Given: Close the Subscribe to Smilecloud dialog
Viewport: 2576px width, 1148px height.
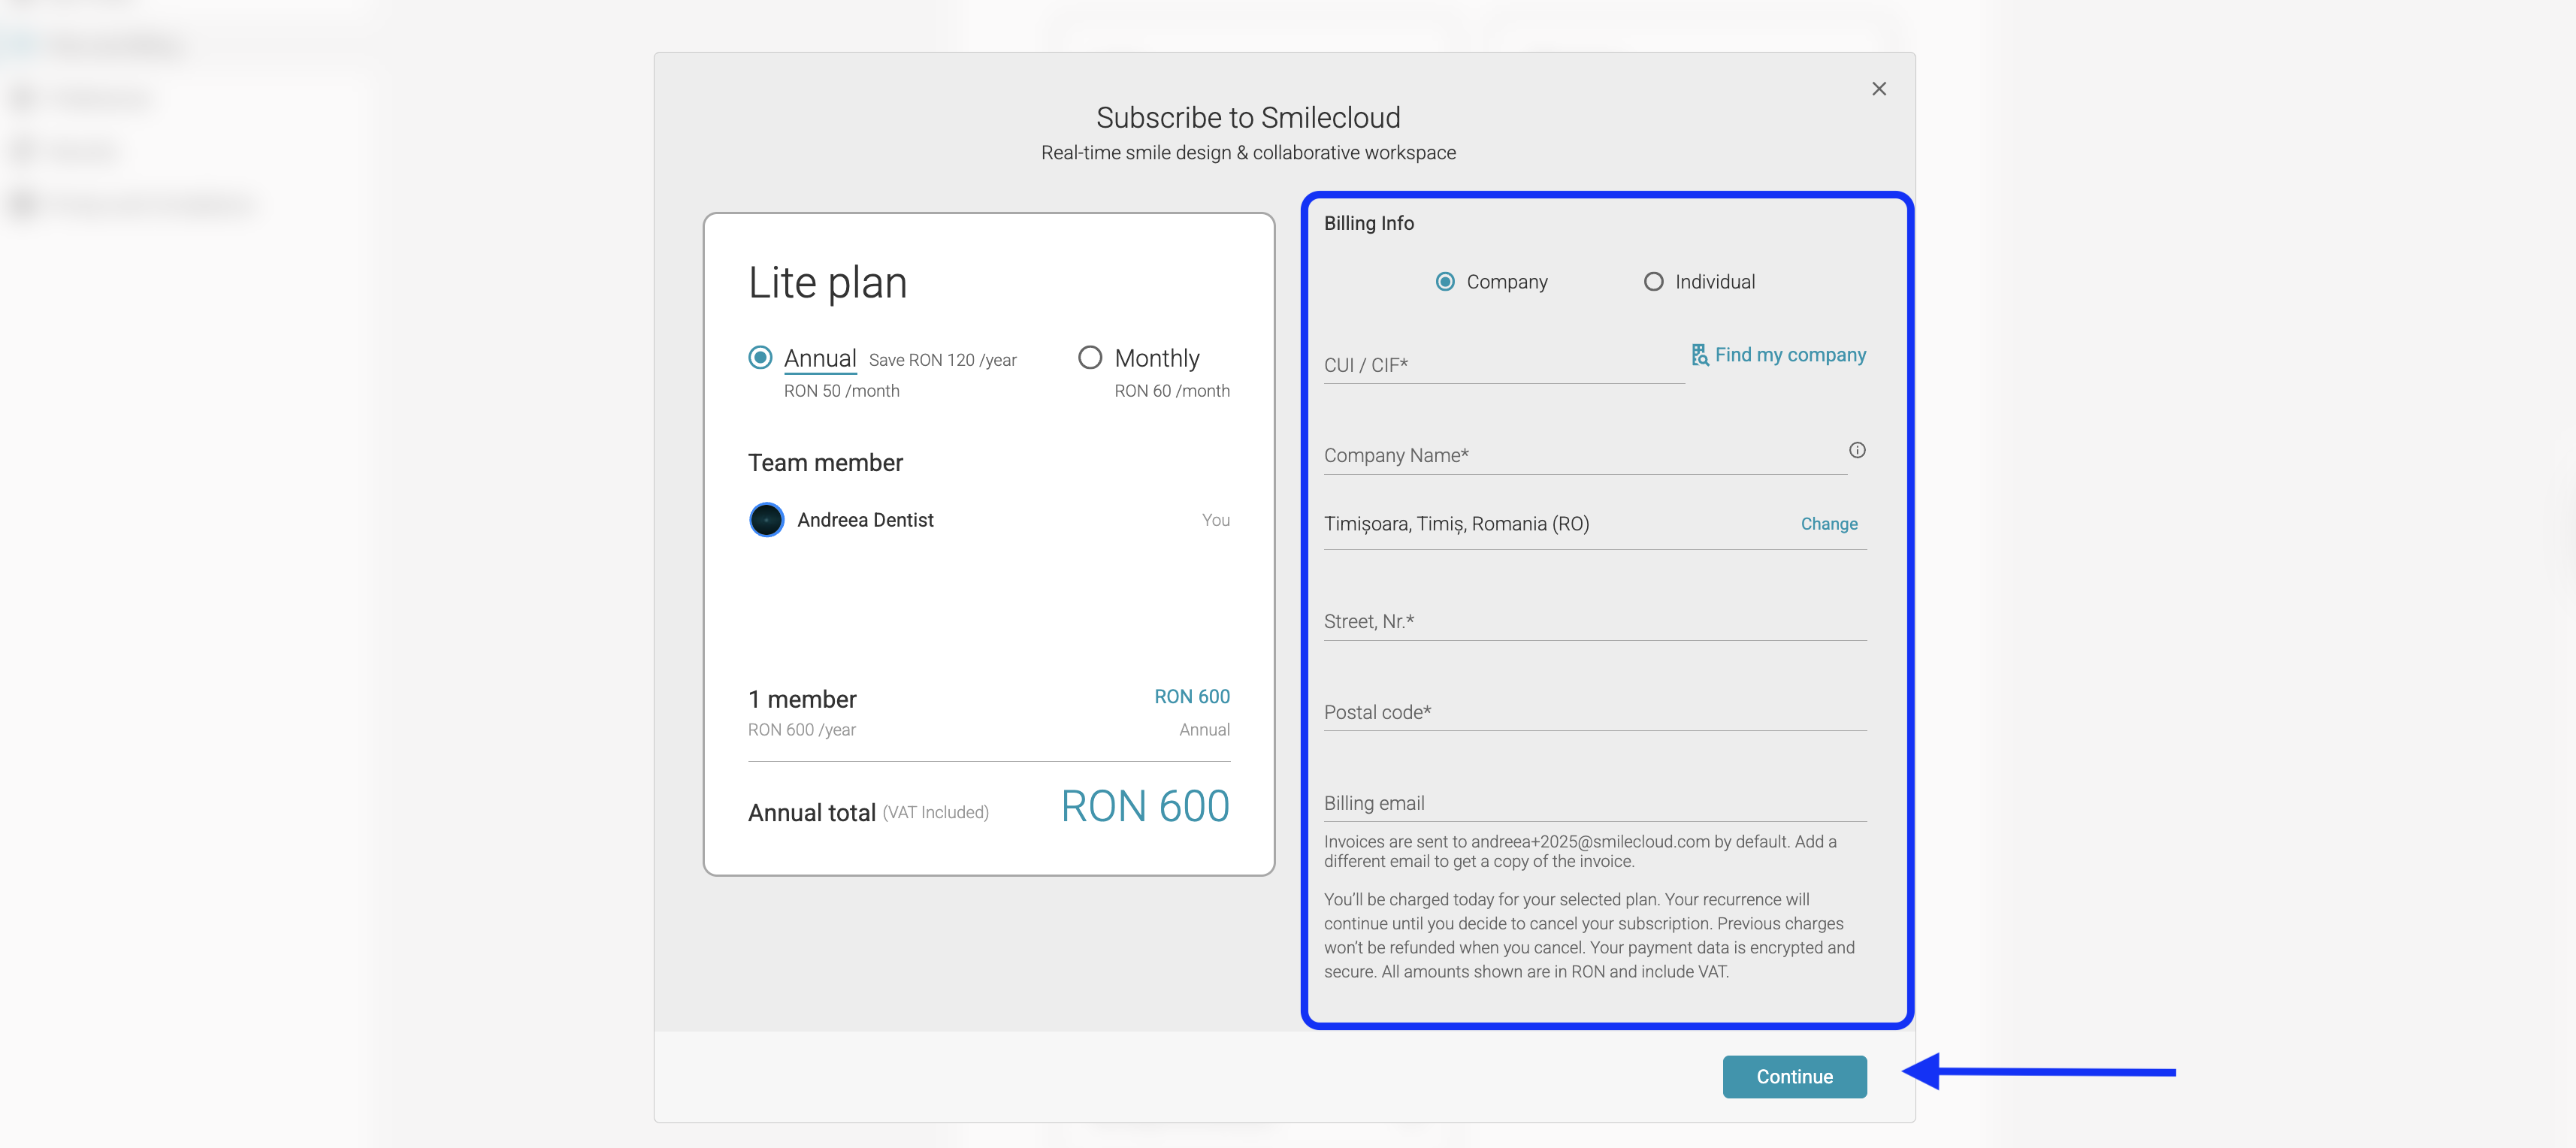Looking at the screenshot, I should point(1879,89).
